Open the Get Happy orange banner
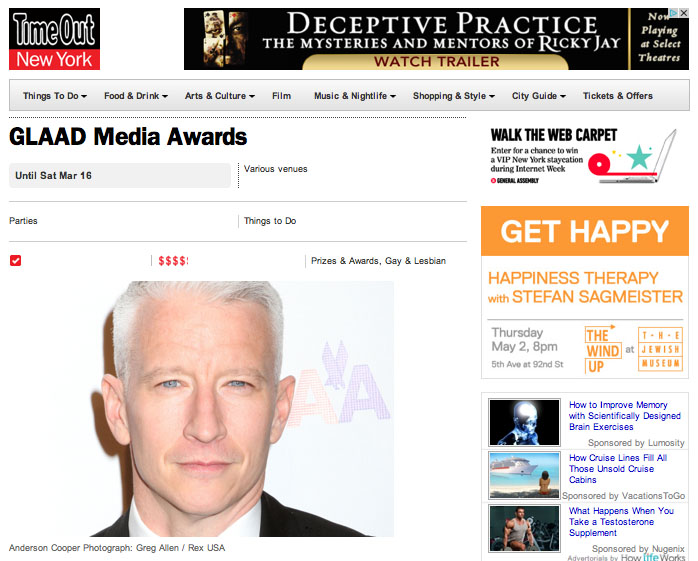This screenshot has height=561, width=698. (585, 231)
